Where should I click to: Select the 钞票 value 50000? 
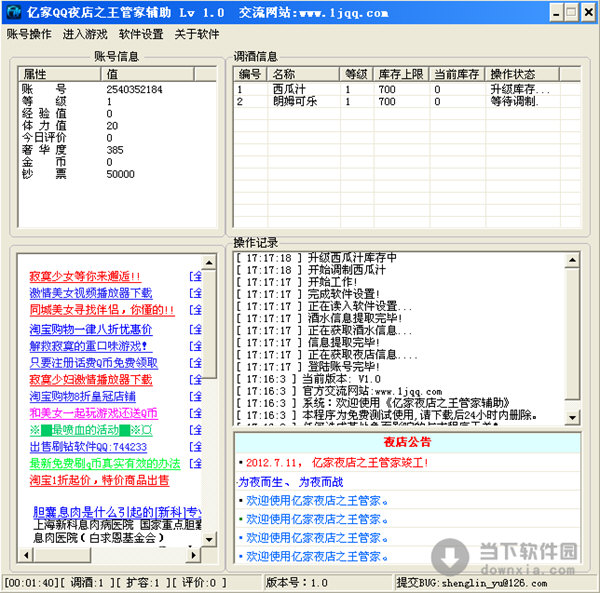click(121, 174)
